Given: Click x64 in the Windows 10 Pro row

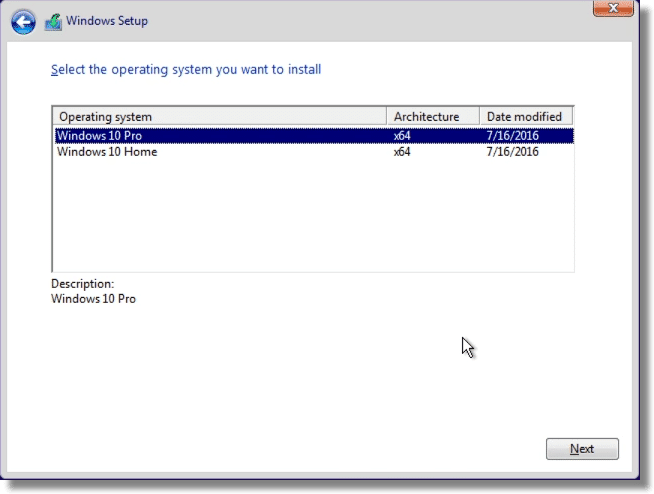Looking at the screenshot, I should click(402, 136).
